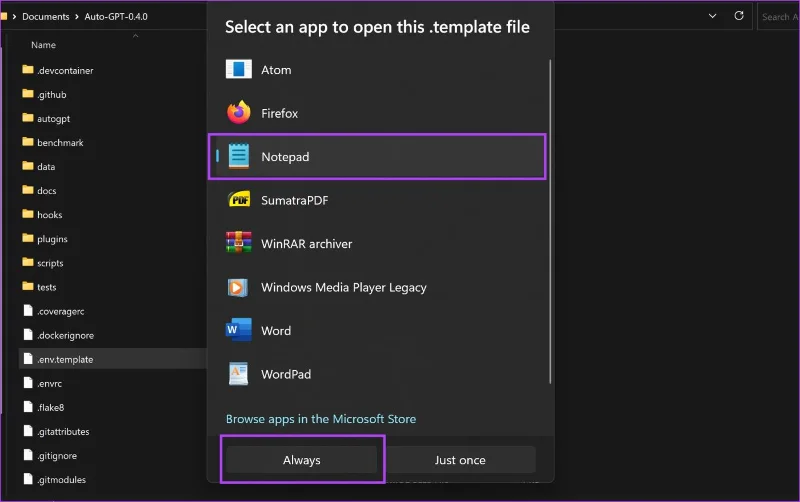Viewport: 800px width, 502px height.
Task: Click the Always button
Action: pyautogui.click(x=302, y=460)
